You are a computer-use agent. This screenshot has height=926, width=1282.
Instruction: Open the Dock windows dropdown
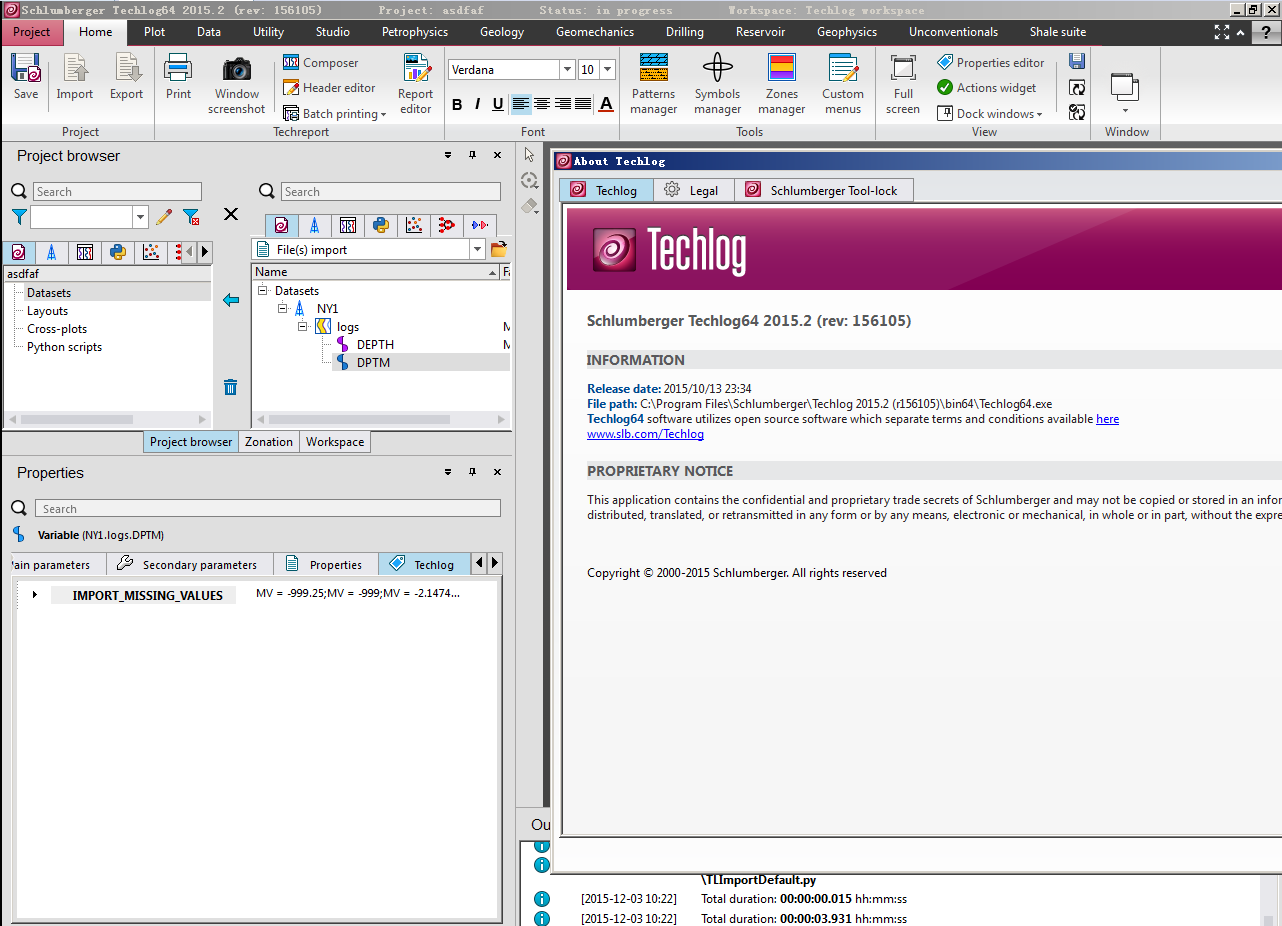990,113
